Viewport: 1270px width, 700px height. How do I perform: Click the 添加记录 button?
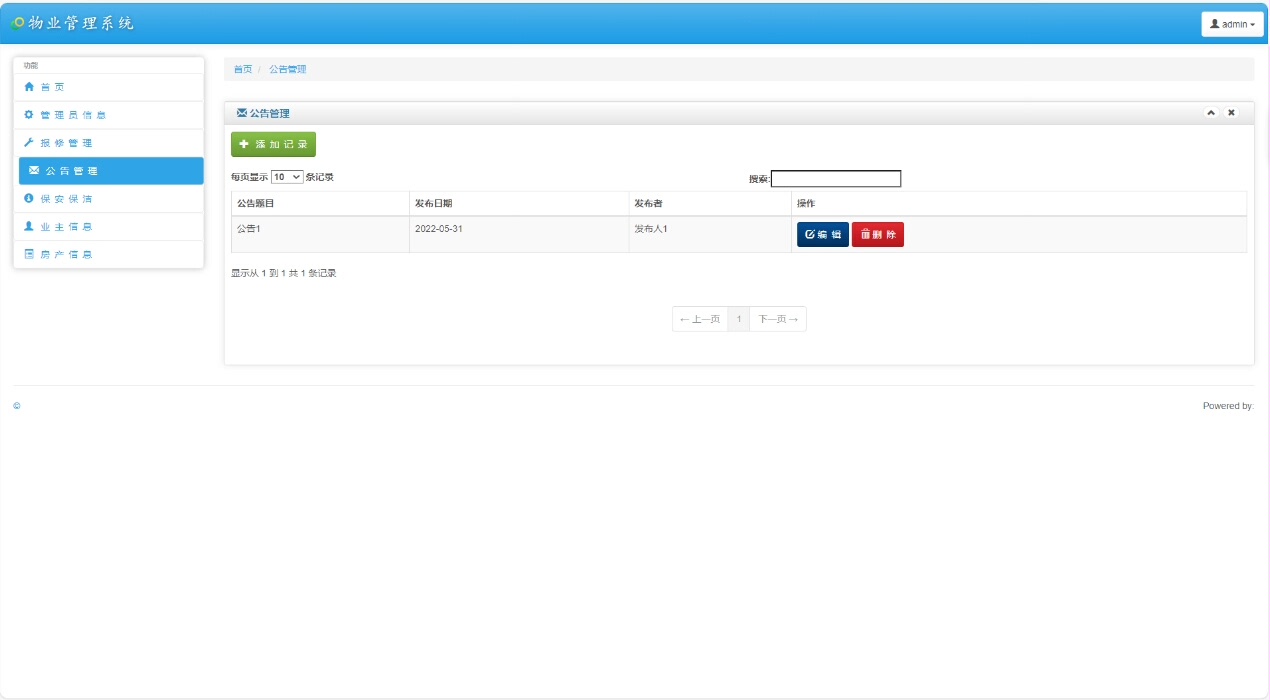click(273, 144)
